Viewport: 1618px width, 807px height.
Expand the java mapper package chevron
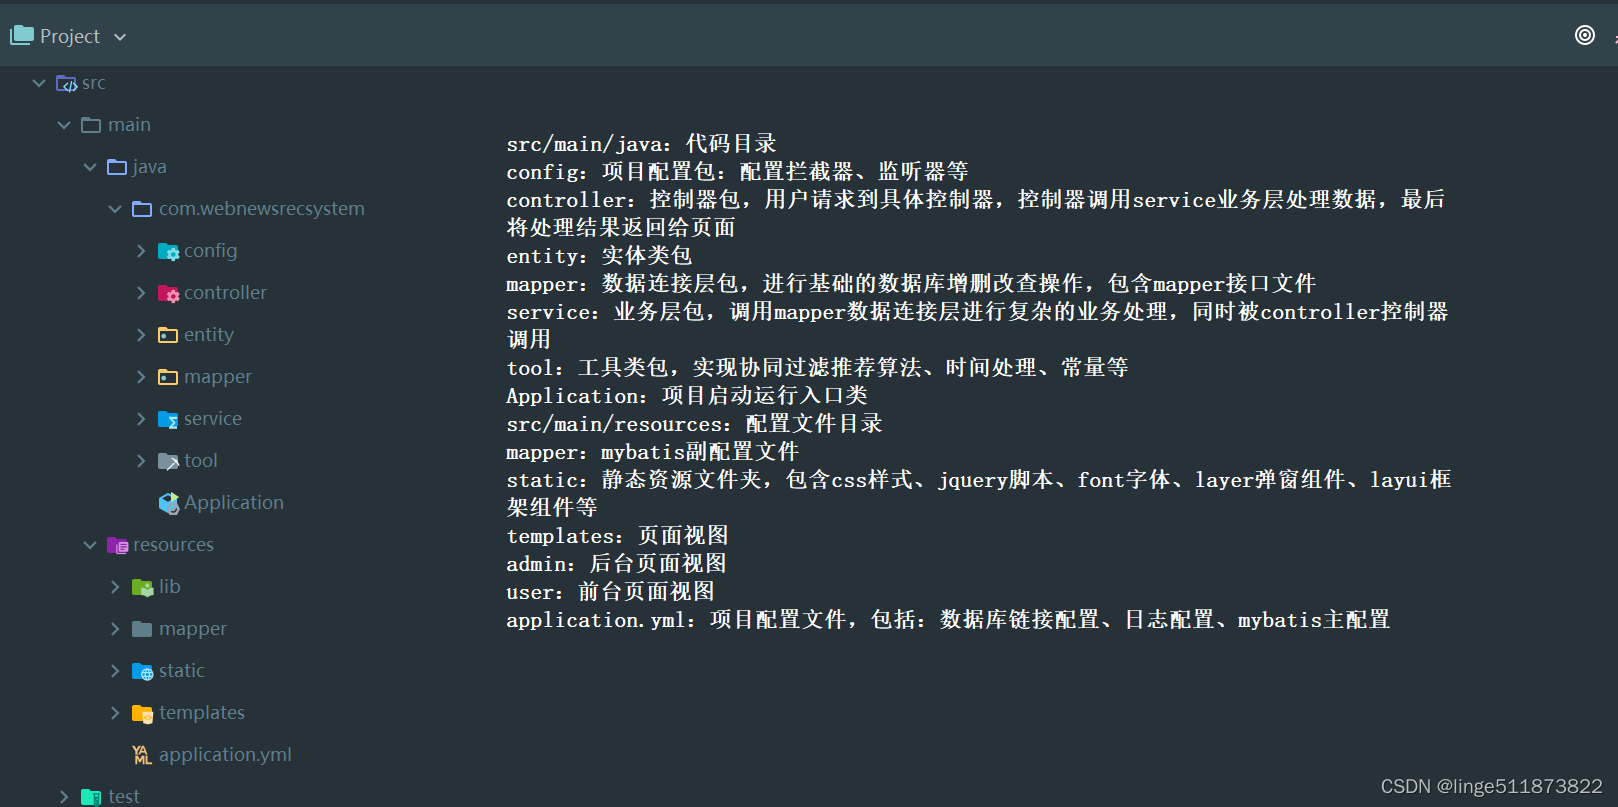click(141, 377)
